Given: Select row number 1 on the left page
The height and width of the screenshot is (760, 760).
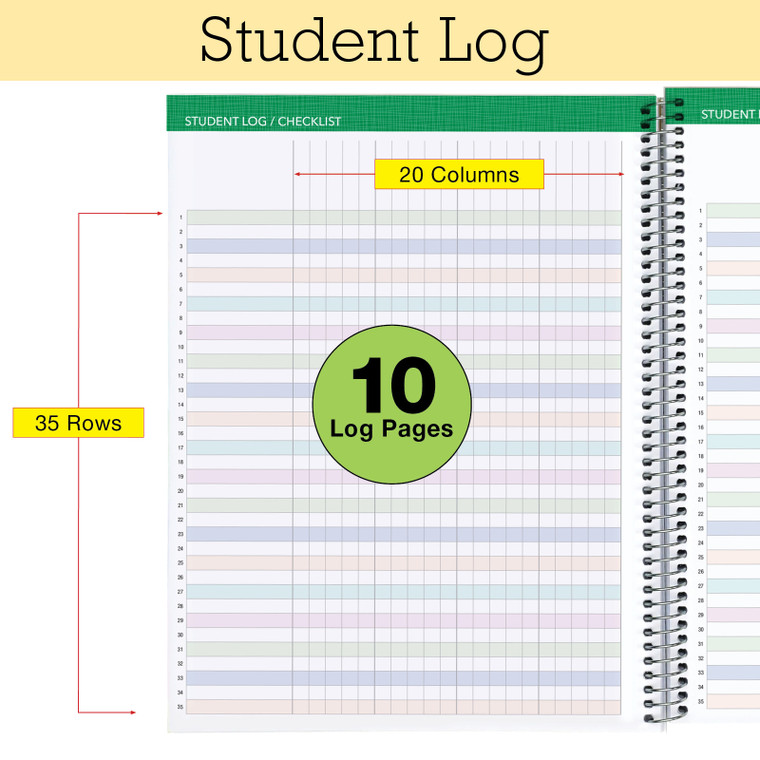Looking at the screenshot, I should pos(181,217).
